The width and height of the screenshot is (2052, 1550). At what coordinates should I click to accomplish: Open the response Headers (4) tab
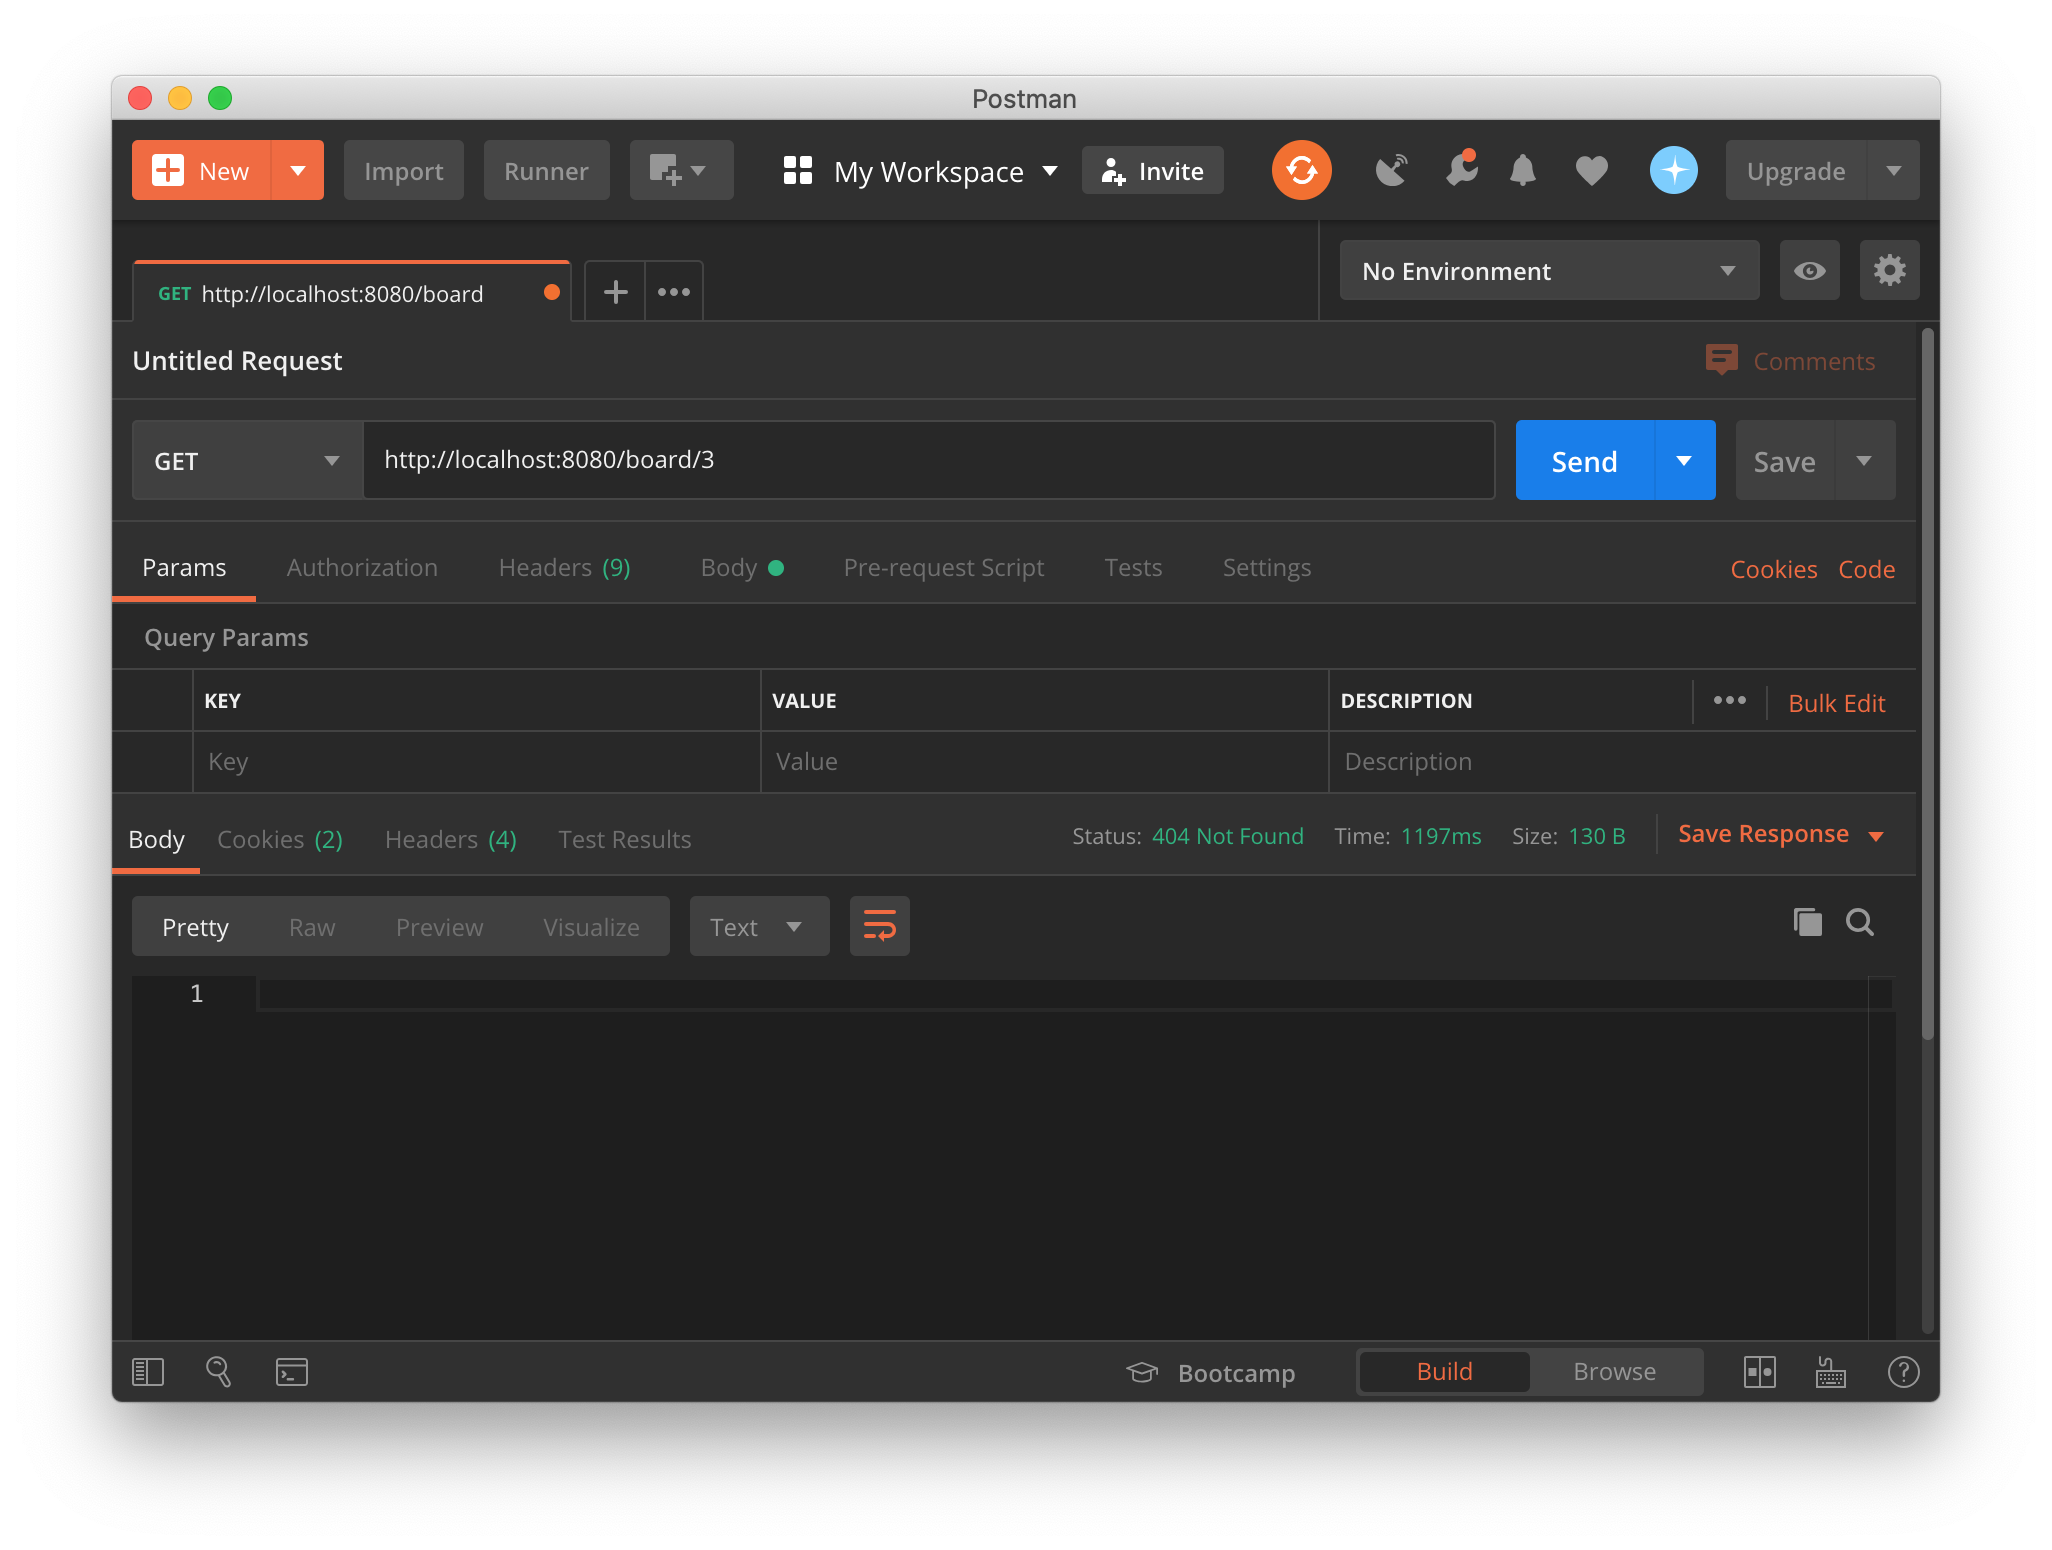pos(450,839)
